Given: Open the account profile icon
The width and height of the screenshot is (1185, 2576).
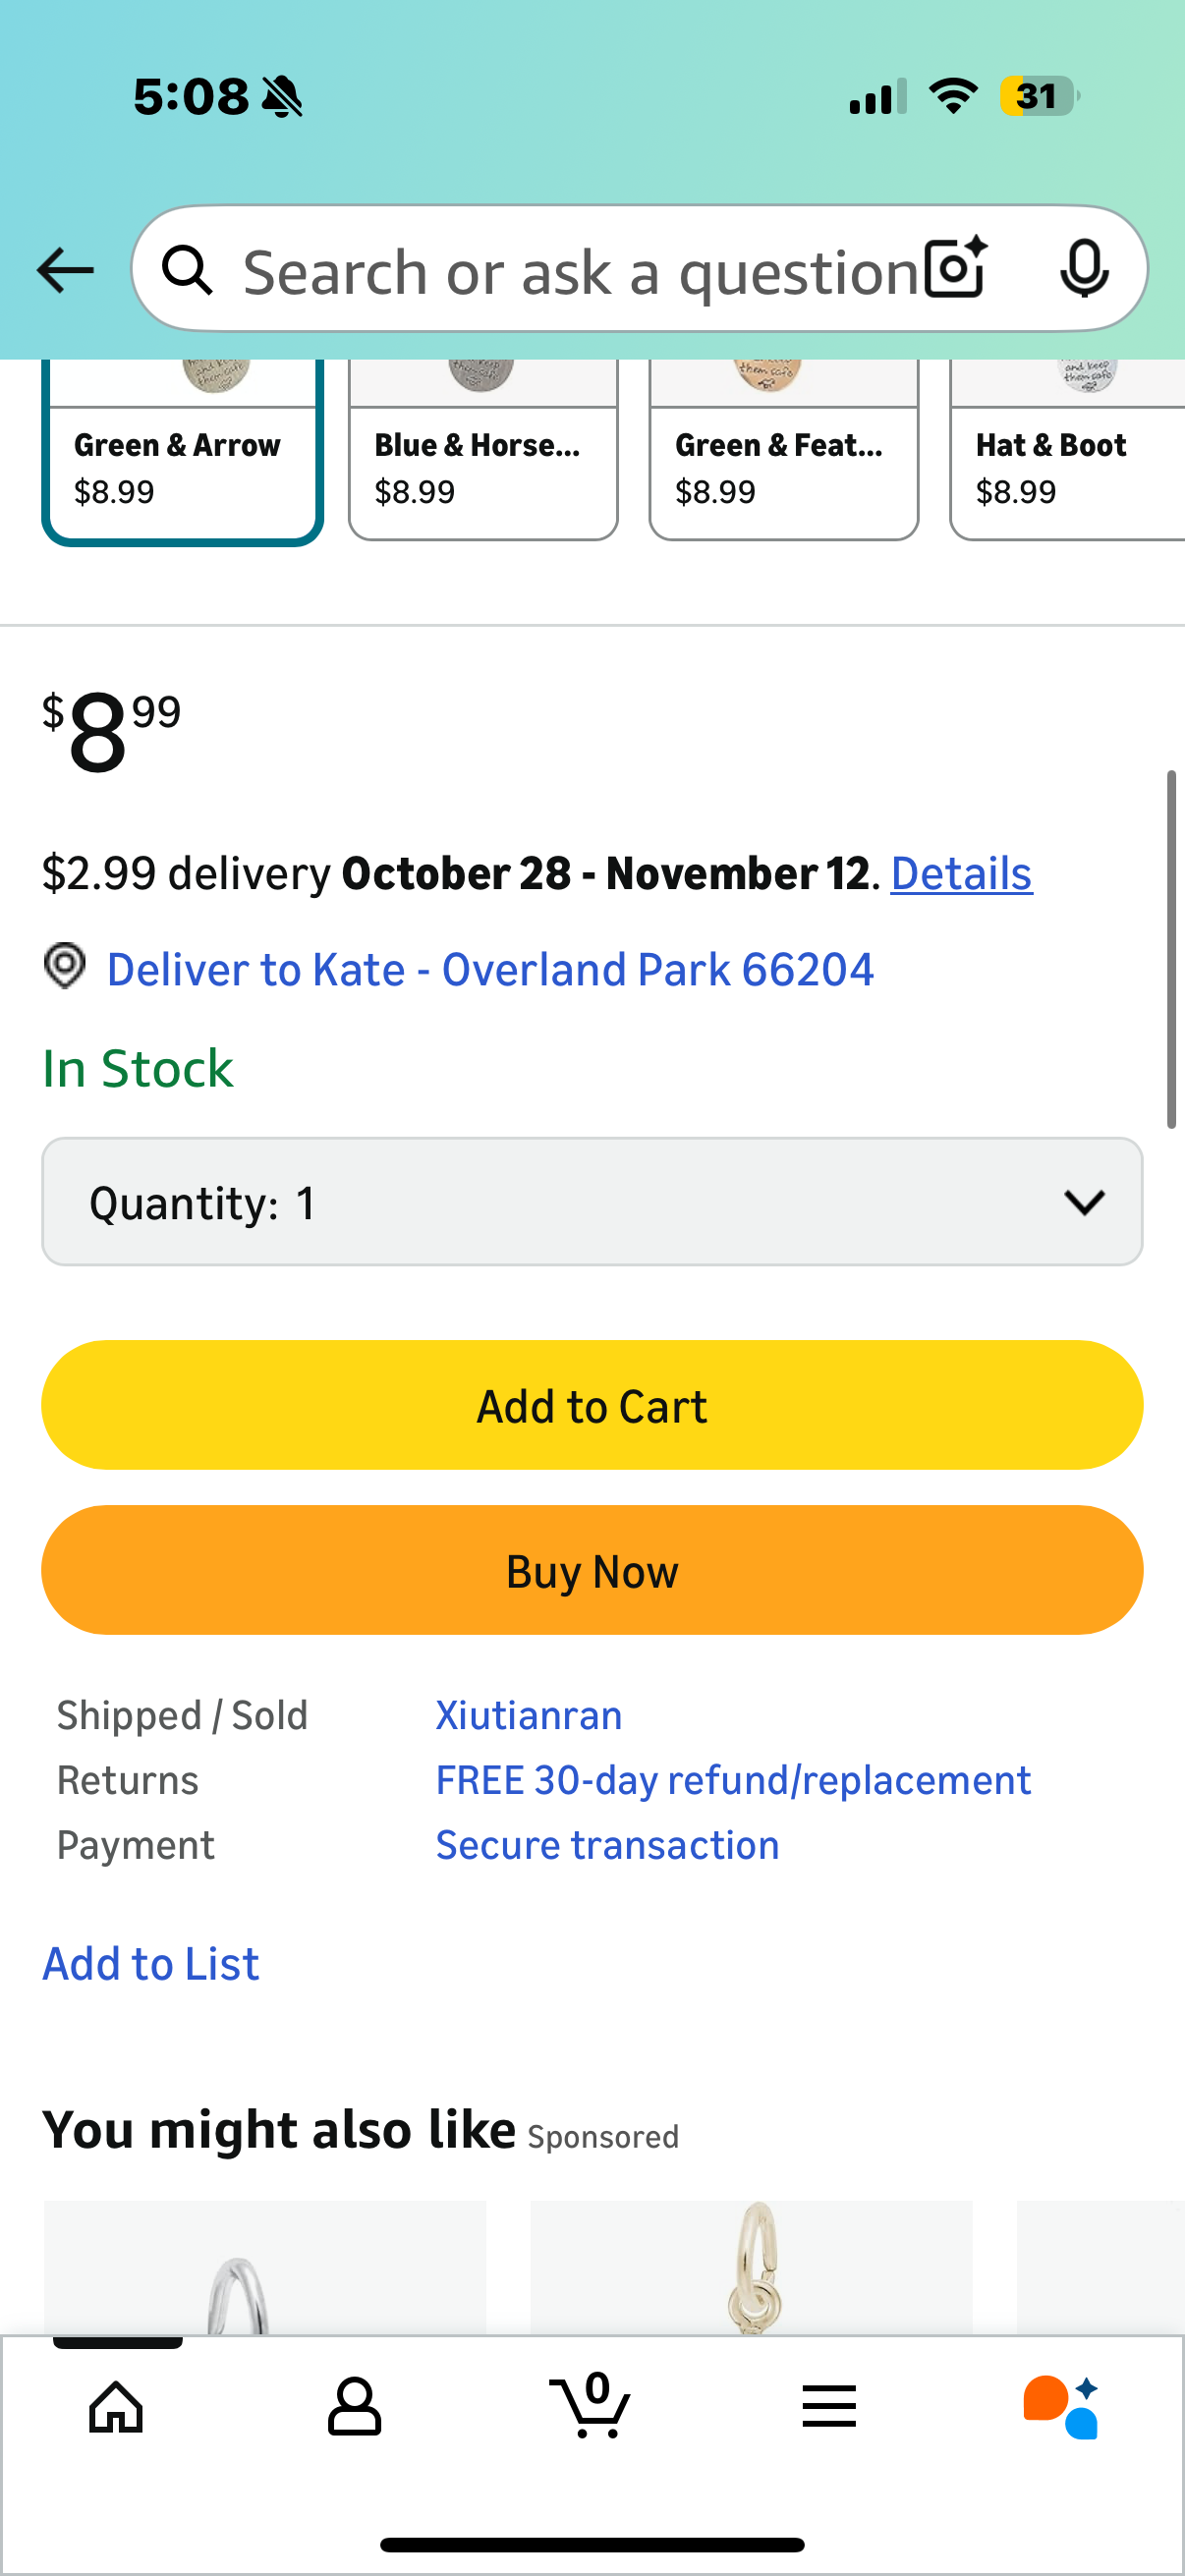Looking at the screenshot, I should (x=354, y=2406).
